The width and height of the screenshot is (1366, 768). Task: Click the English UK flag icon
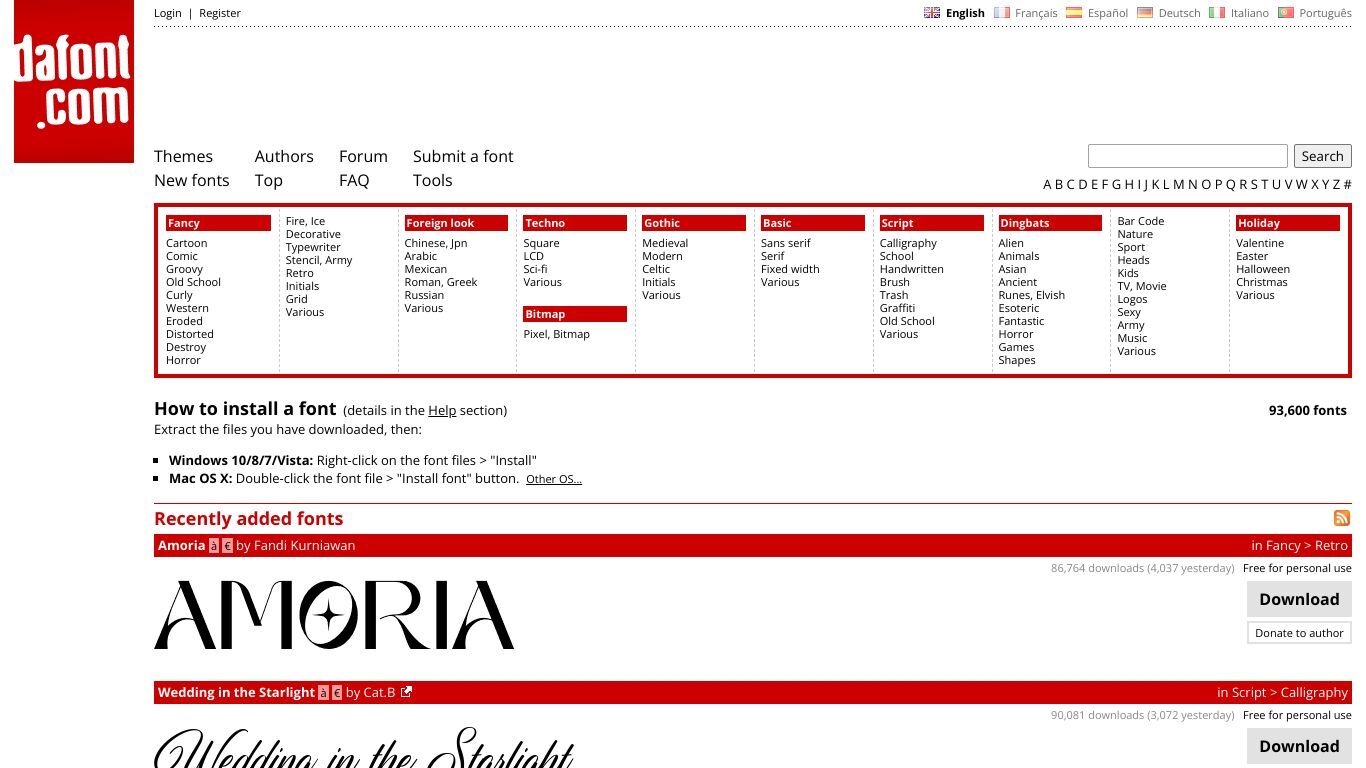pos(932,13)
